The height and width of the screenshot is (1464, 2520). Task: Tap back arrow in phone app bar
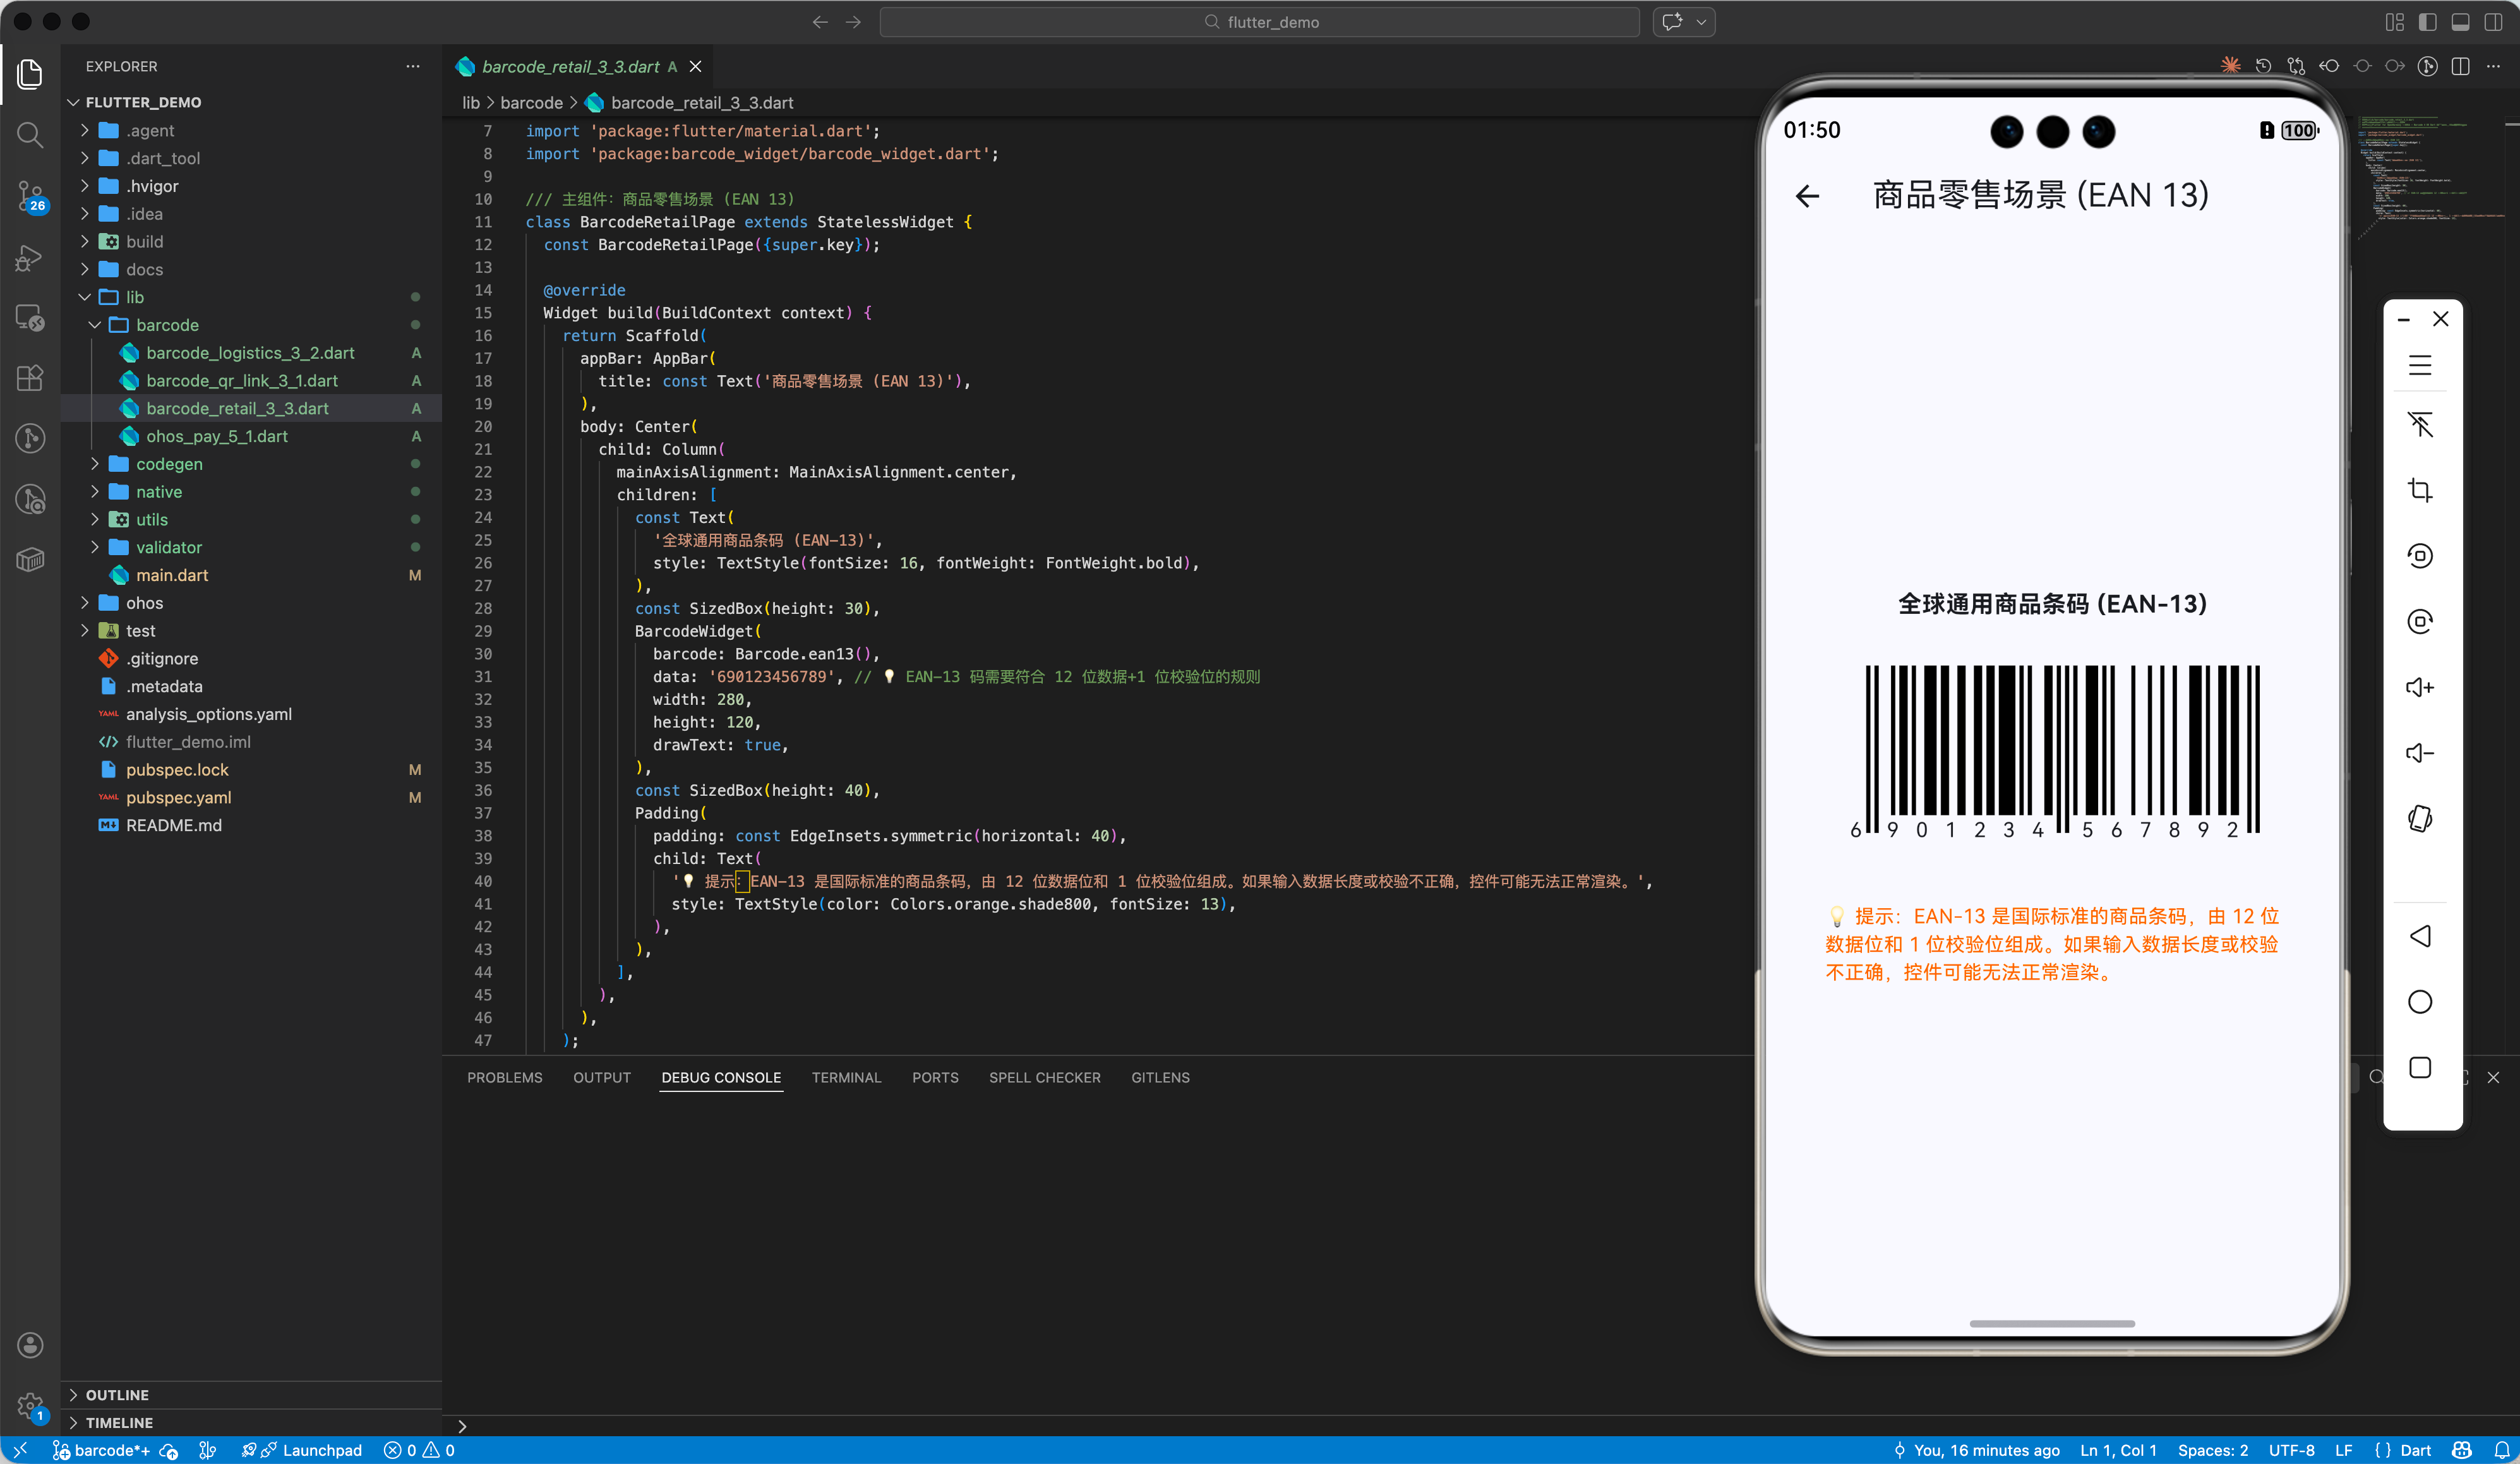click(x=1807, y=196)
